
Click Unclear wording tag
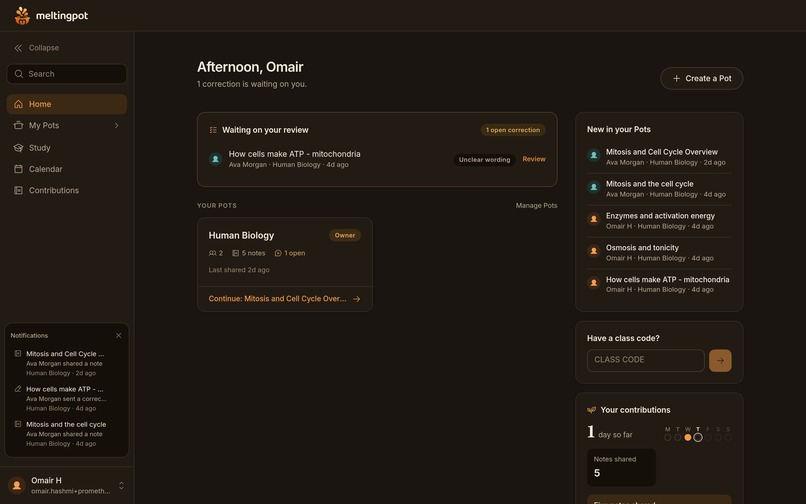tap(484, 159)
